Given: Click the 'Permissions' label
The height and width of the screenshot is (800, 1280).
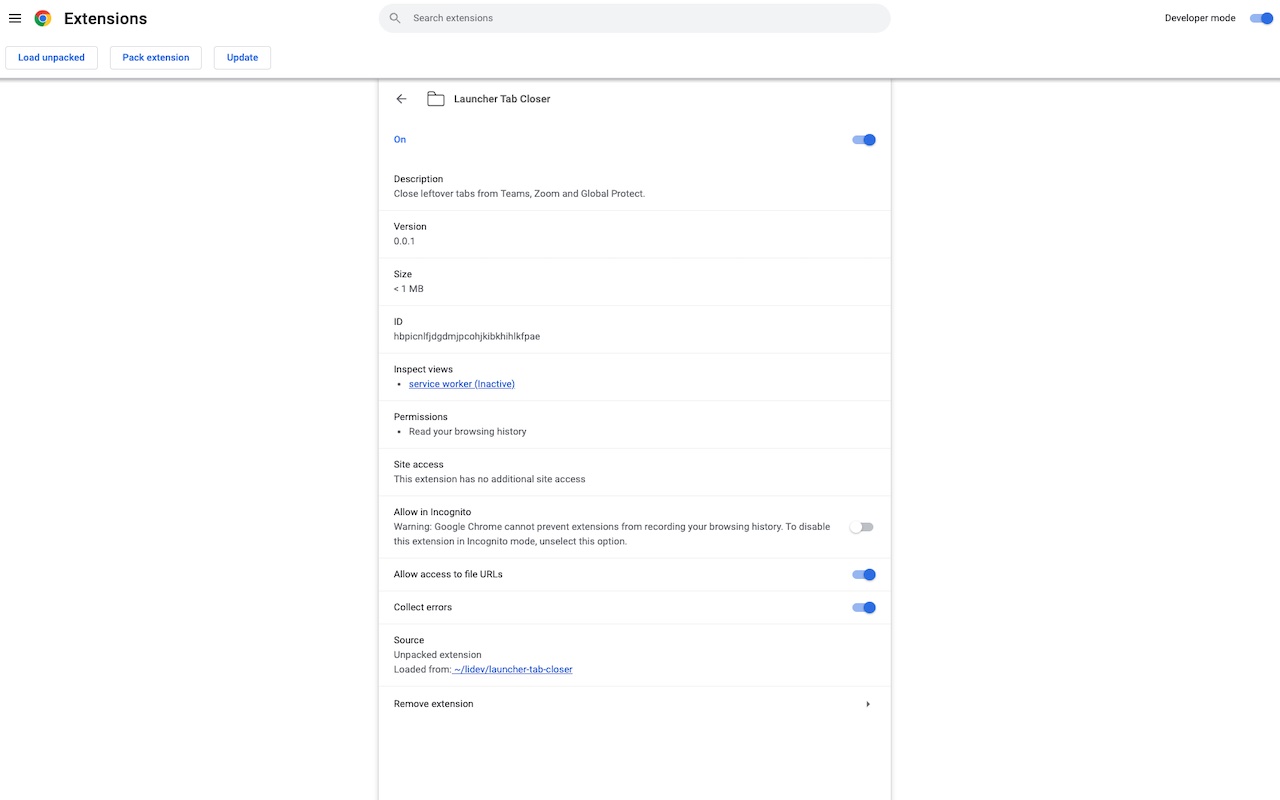Looking at the screenshot, I should tap(421, 417).
